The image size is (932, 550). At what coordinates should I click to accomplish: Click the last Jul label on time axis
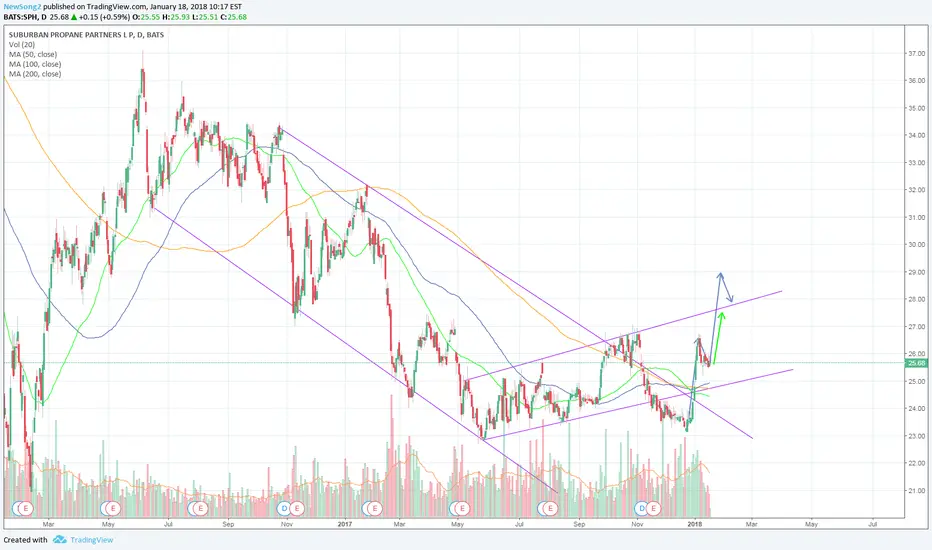(873, 524)
